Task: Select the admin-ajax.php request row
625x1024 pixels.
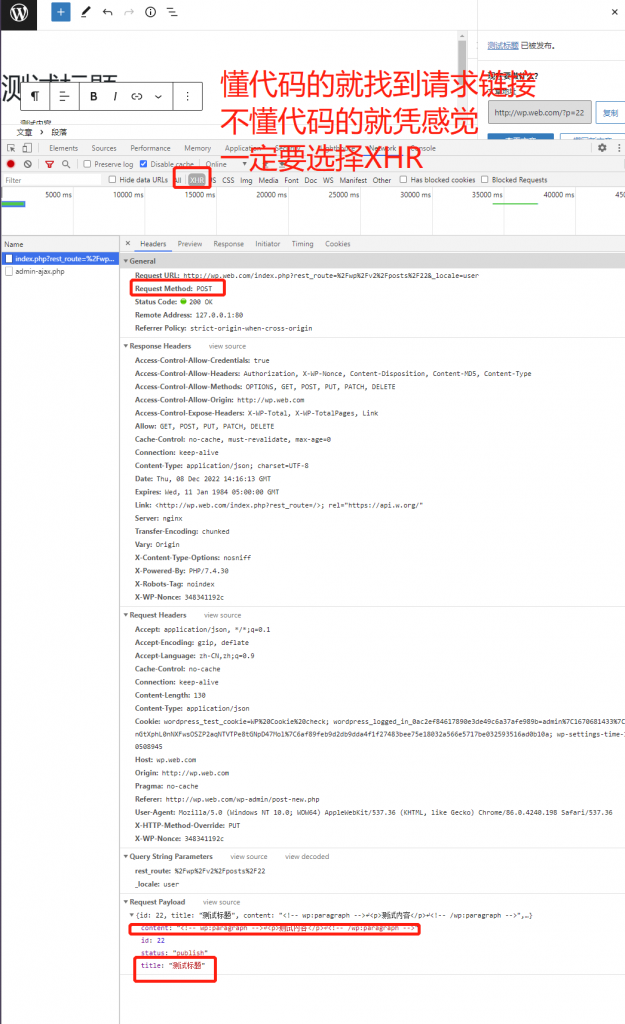Action: point(60,271)
